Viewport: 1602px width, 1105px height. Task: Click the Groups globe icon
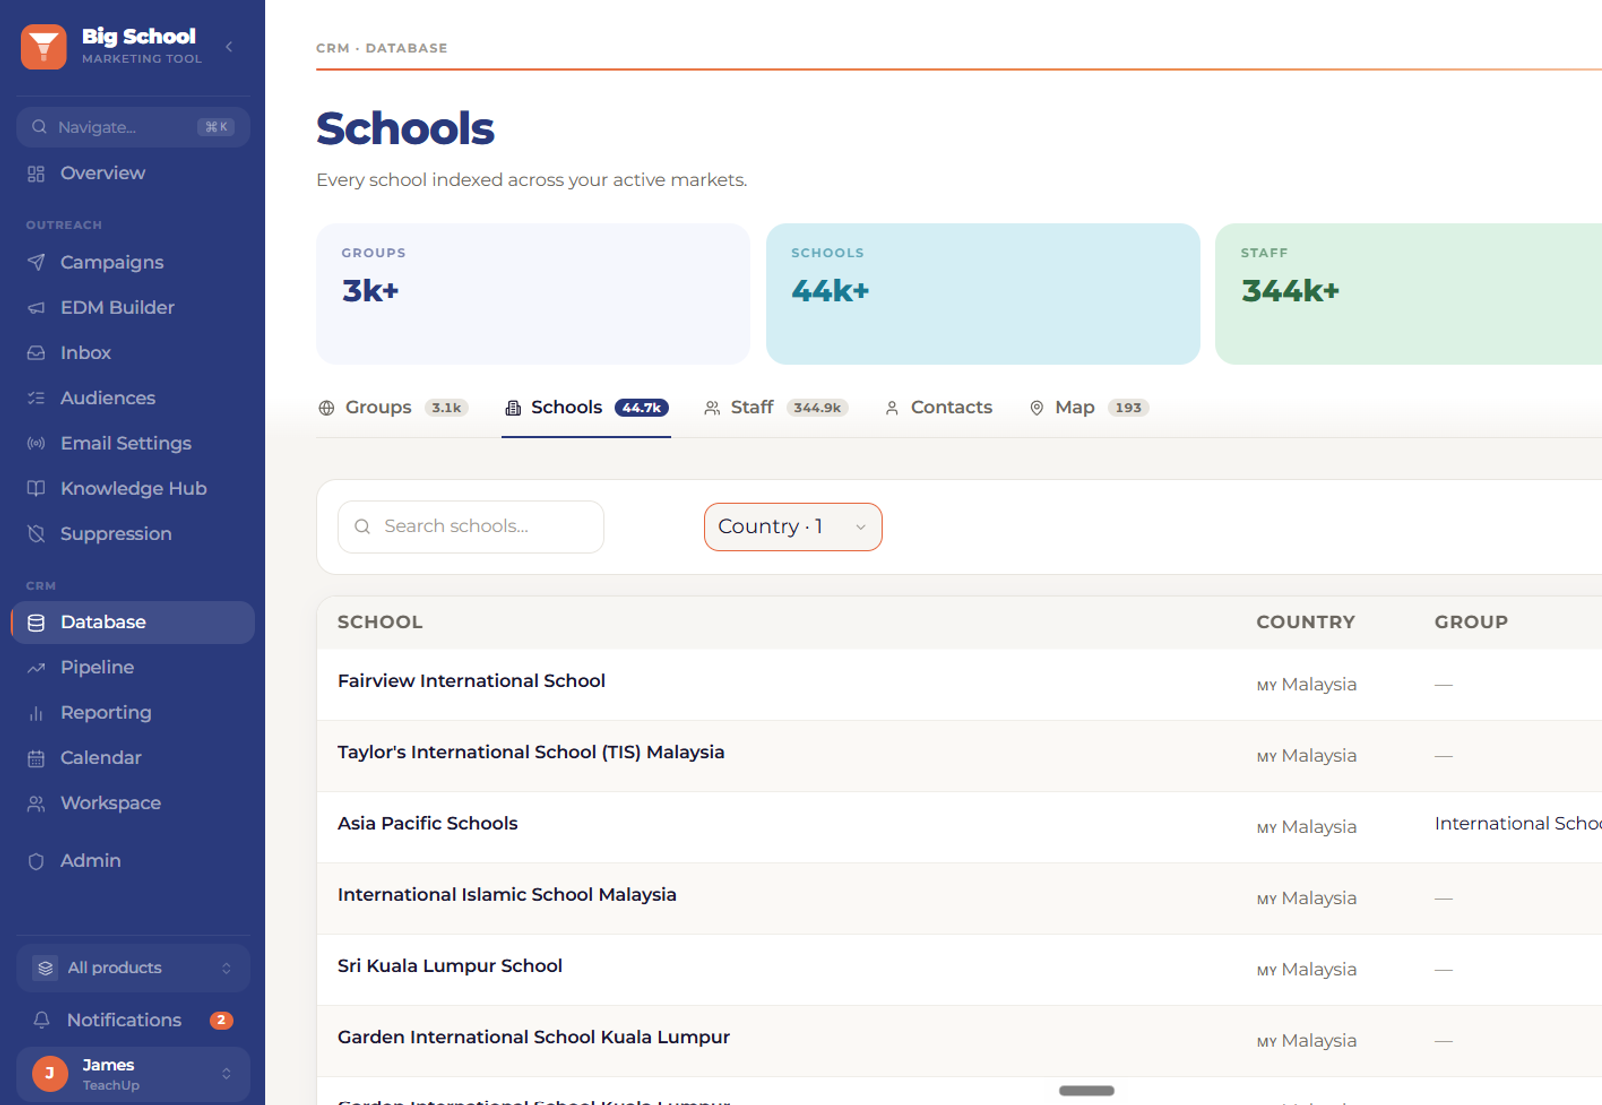pos(326,408)
